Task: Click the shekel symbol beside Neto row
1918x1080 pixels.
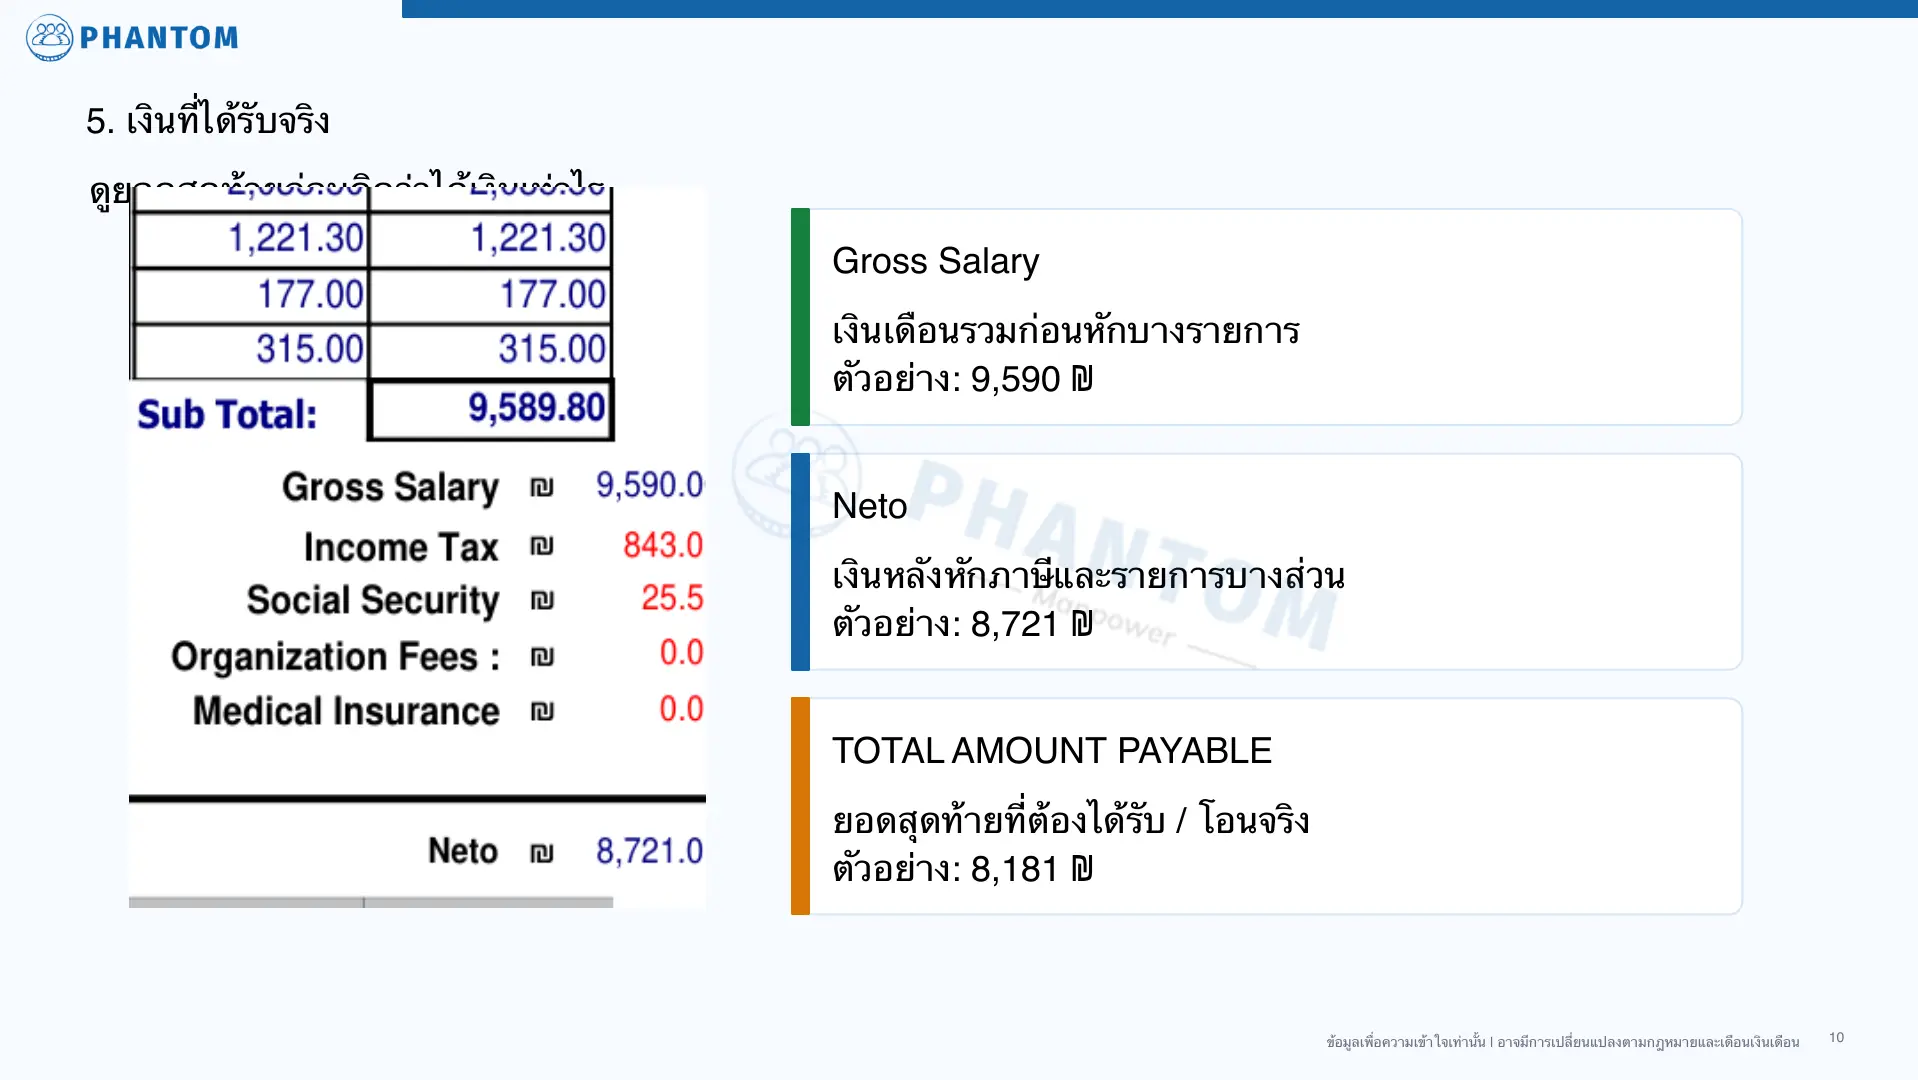Action: 542,853
